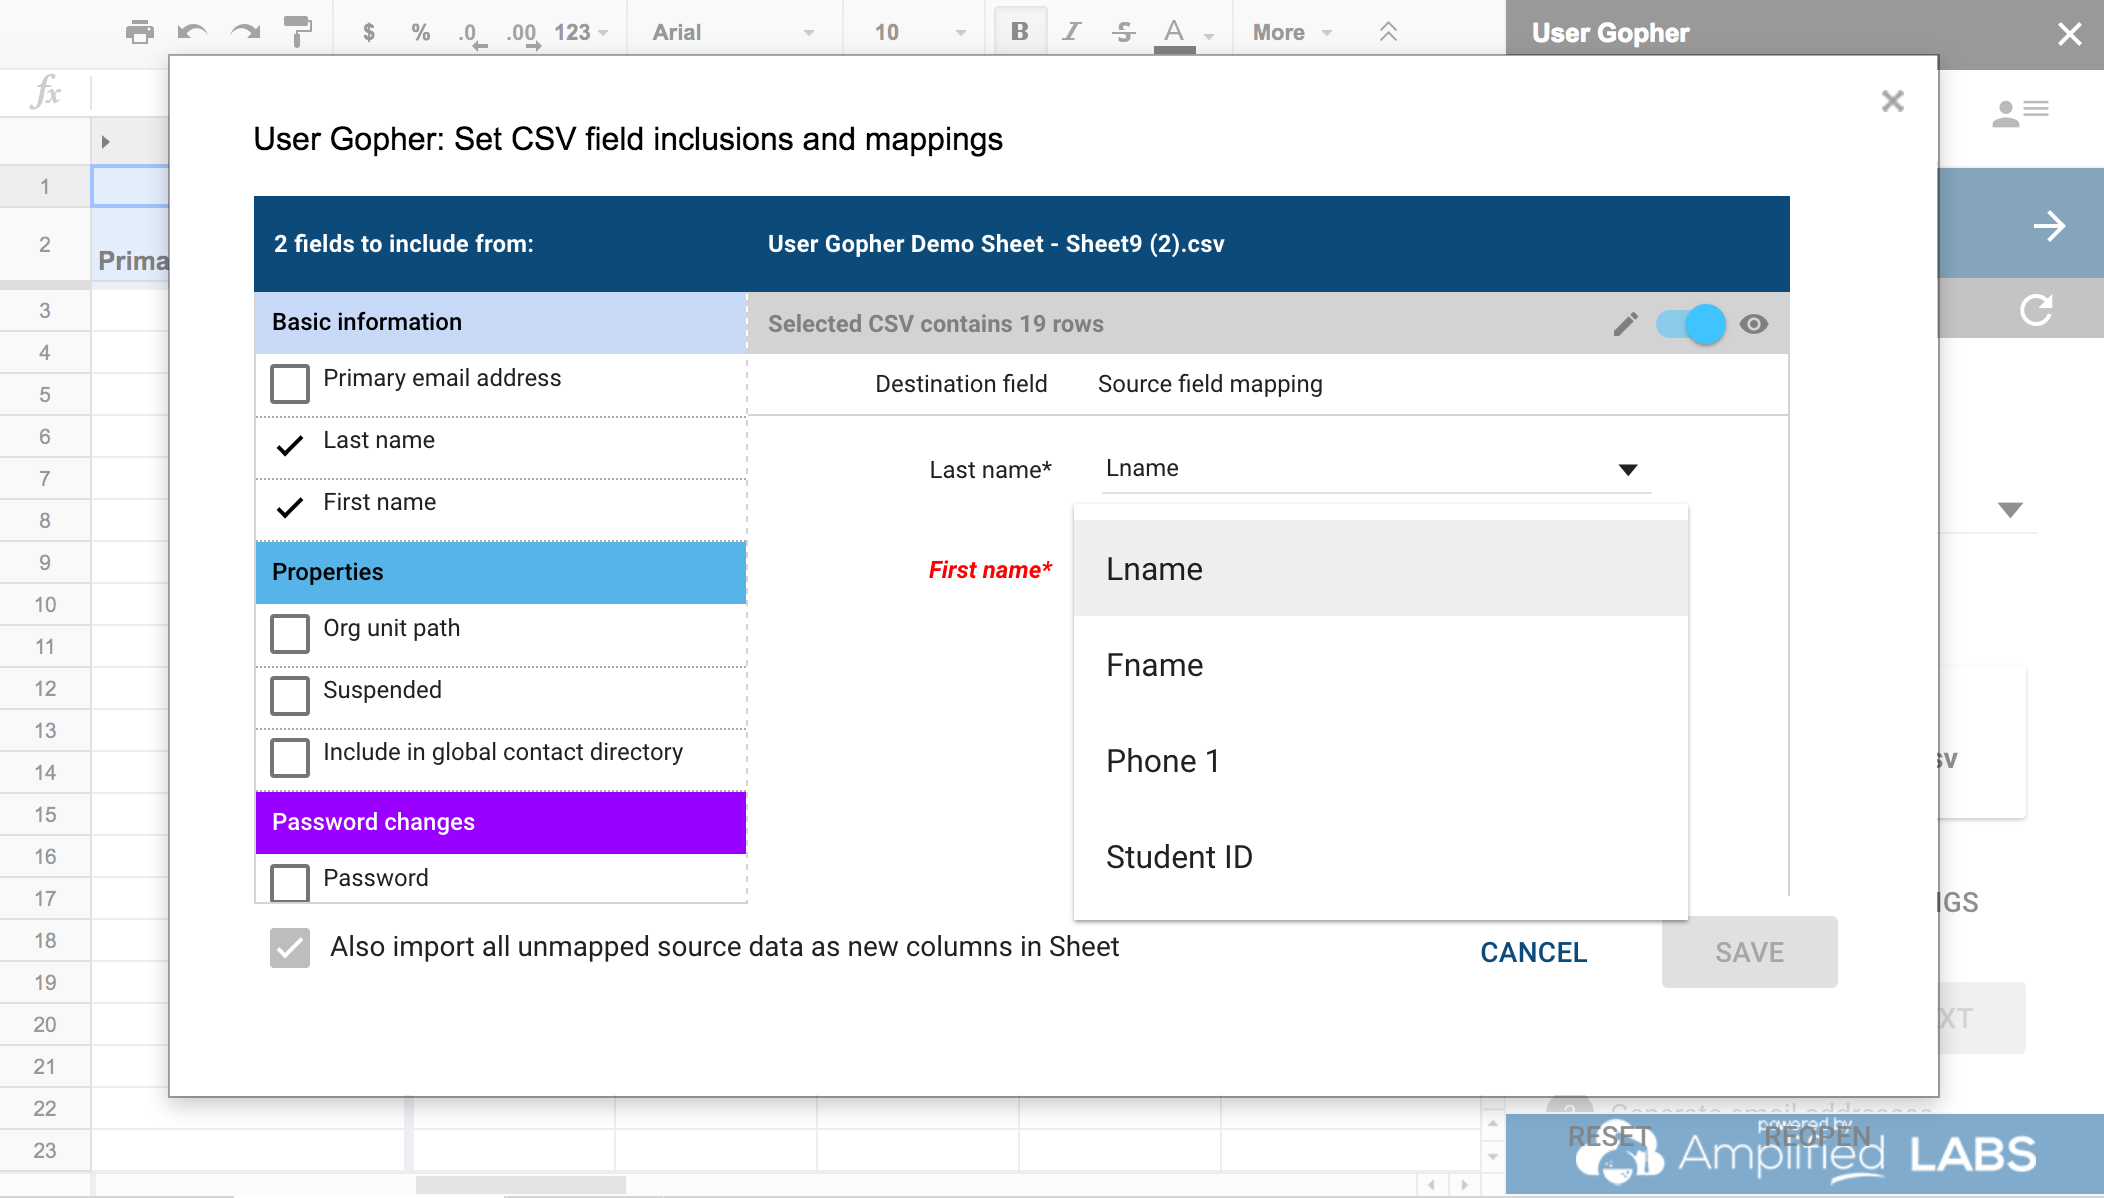Close the CSV mapping dialog
2104x1198 pixels.
[x=1892, y=101]
